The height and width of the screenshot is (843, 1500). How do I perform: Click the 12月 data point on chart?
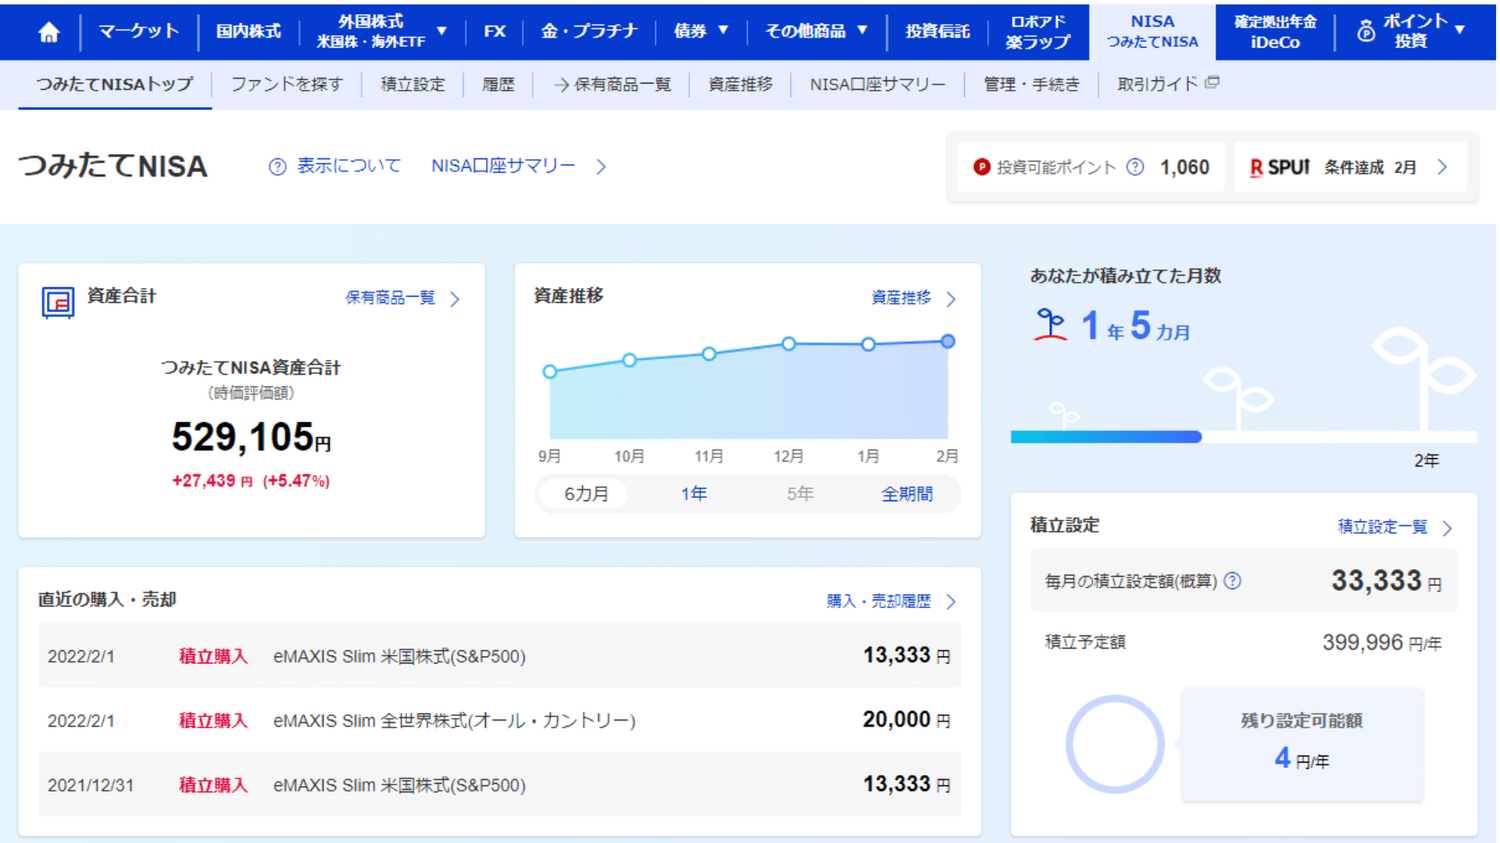click(x=789, y=344)
